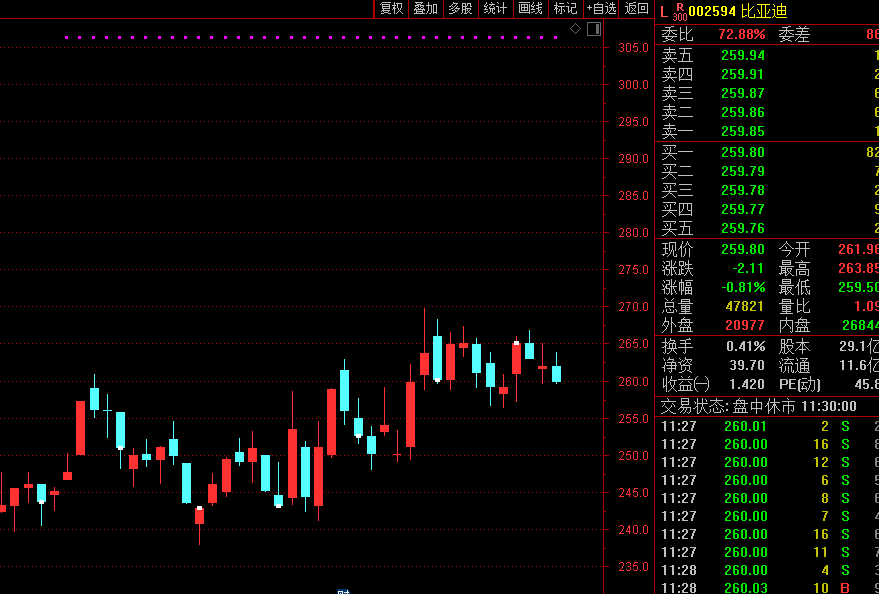Click the red L indicator icon
This screenshot has width=879, height=594.
[664, 12]
